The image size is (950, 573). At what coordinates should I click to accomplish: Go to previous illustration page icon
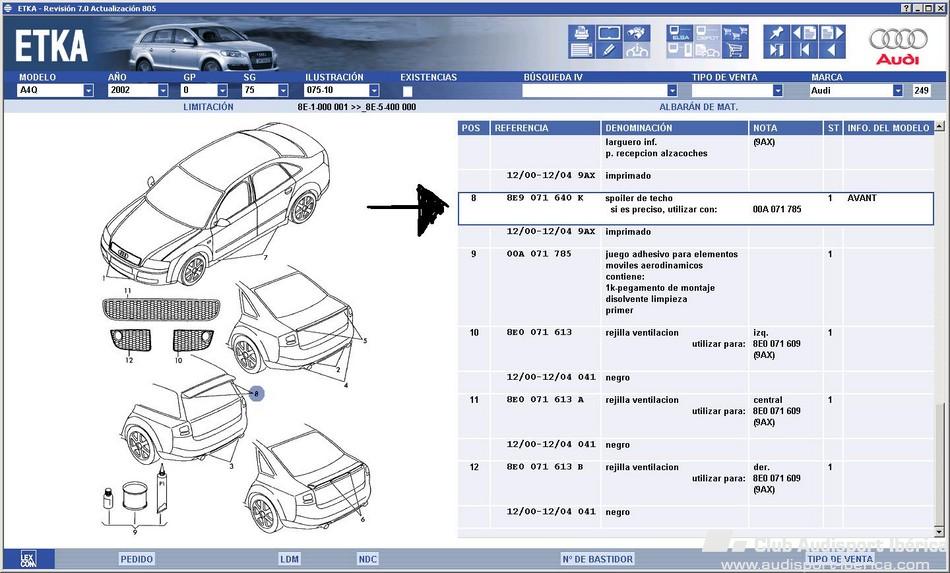[x=805, y=33]
